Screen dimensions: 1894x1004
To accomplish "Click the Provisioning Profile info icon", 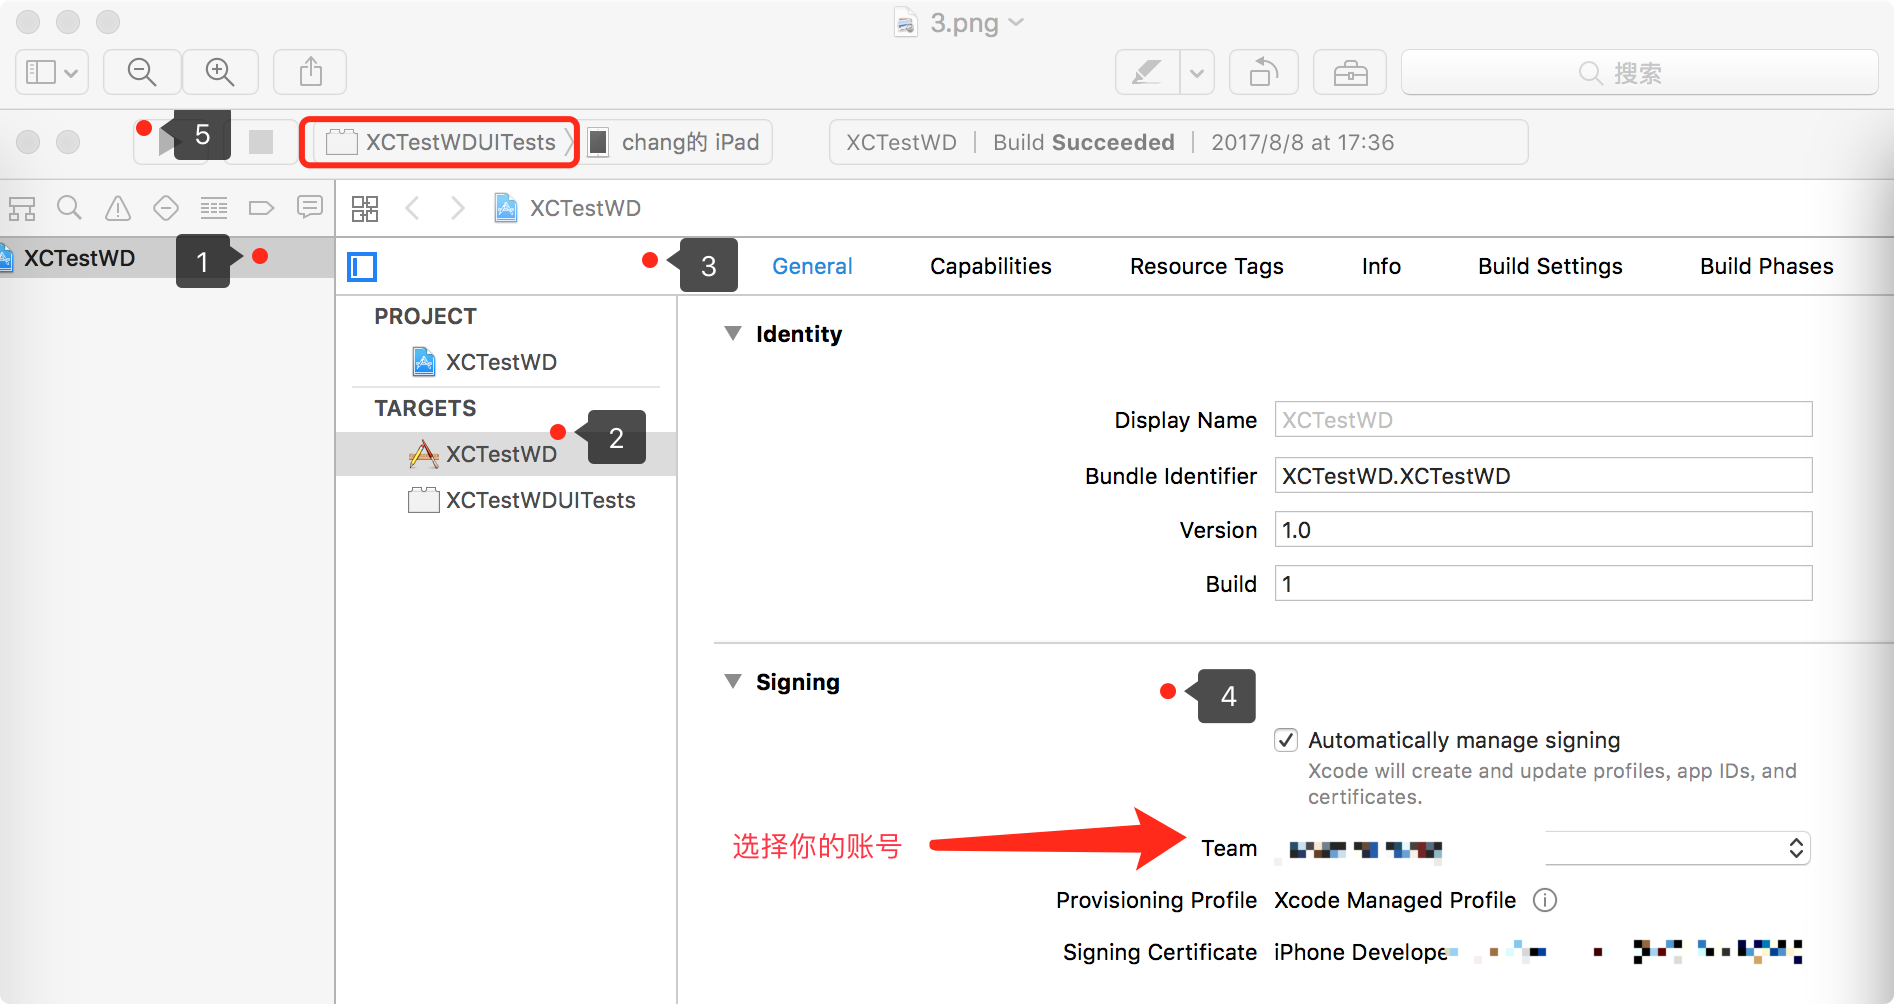I will pyautogui.click(x=1545, y=900).
